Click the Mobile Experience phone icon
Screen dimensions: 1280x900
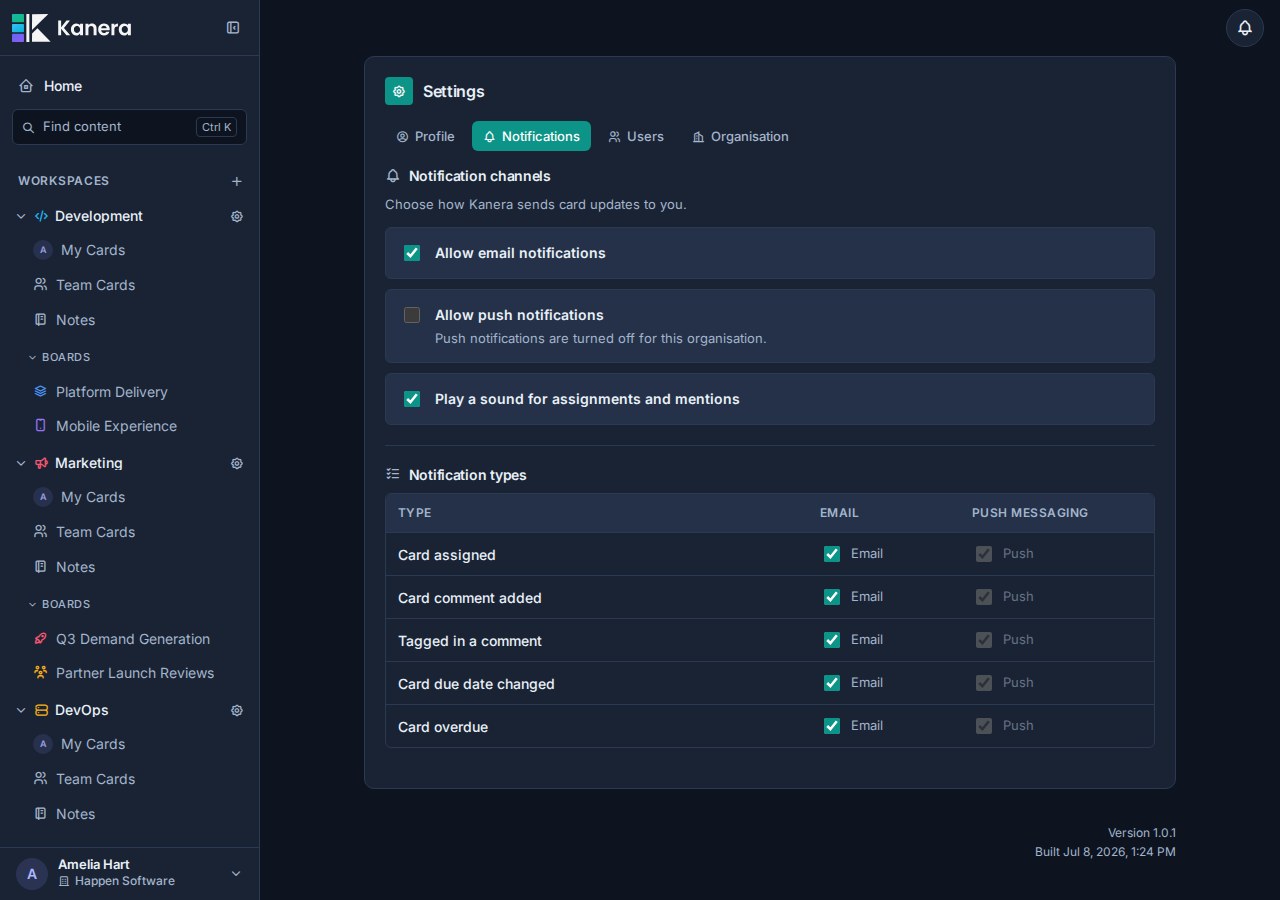coord(40,426)
